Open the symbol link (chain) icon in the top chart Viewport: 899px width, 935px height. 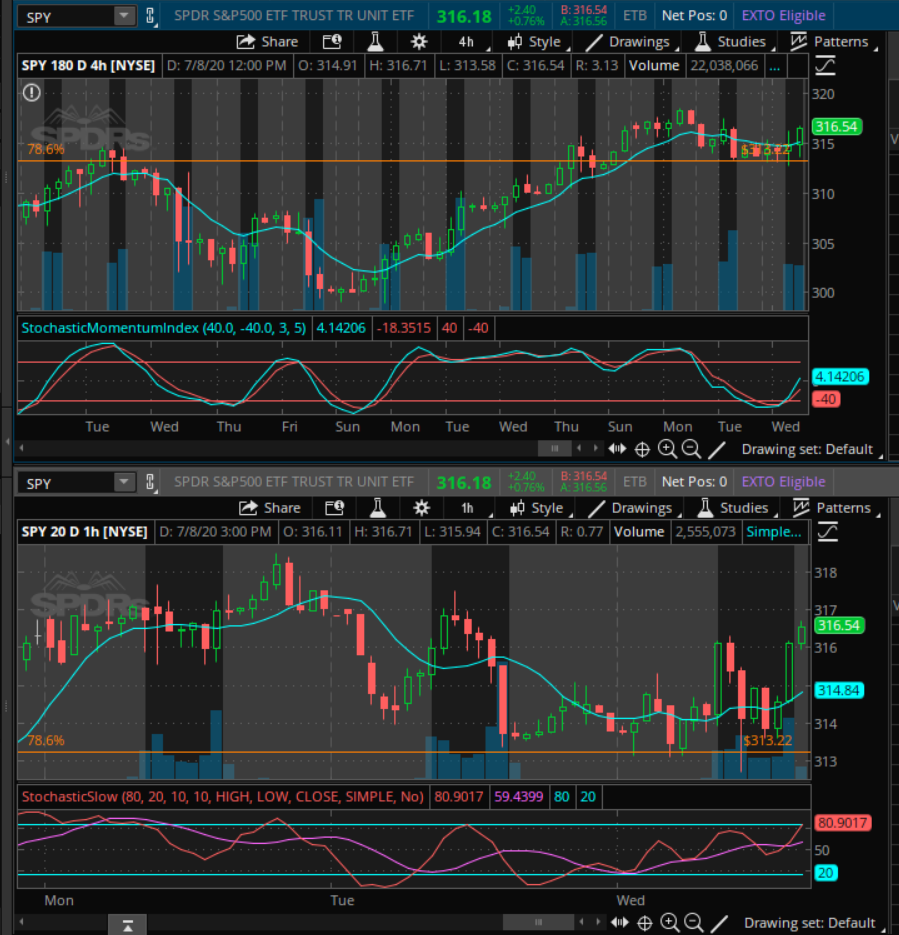tap(150, 16)
